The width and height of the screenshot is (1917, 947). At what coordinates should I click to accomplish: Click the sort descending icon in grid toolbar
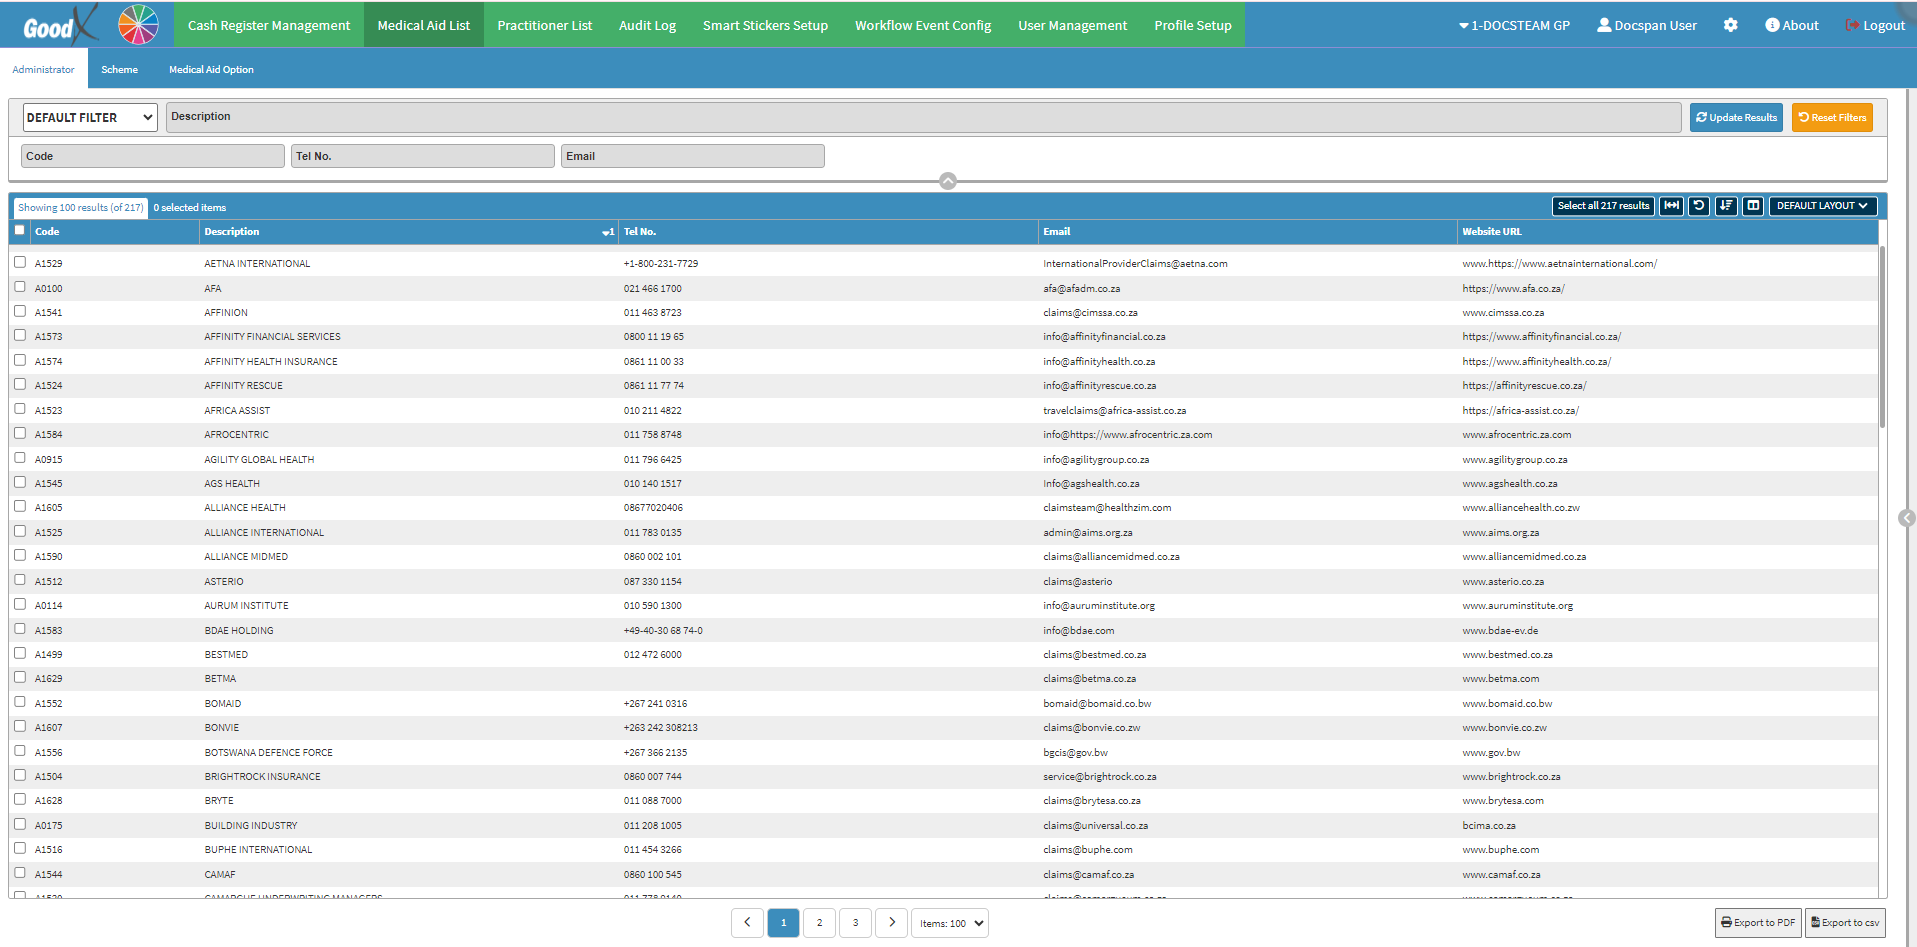point(1725,206)
